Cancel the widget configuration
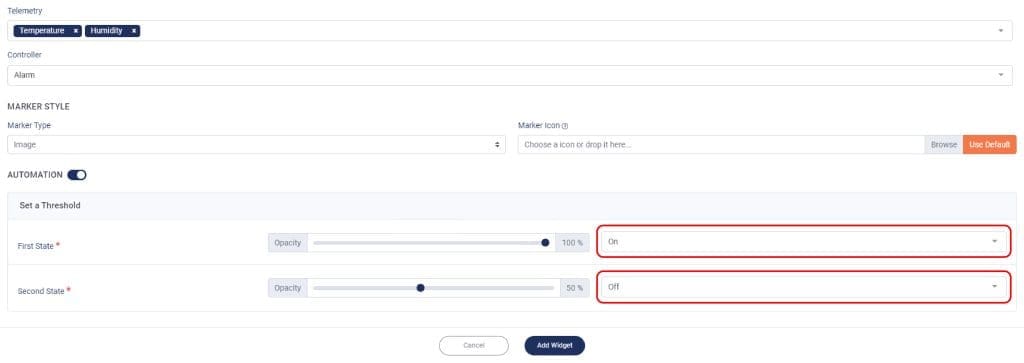Image resolution: width=1024 pixels, height=363 pixels. coord(473,345)
